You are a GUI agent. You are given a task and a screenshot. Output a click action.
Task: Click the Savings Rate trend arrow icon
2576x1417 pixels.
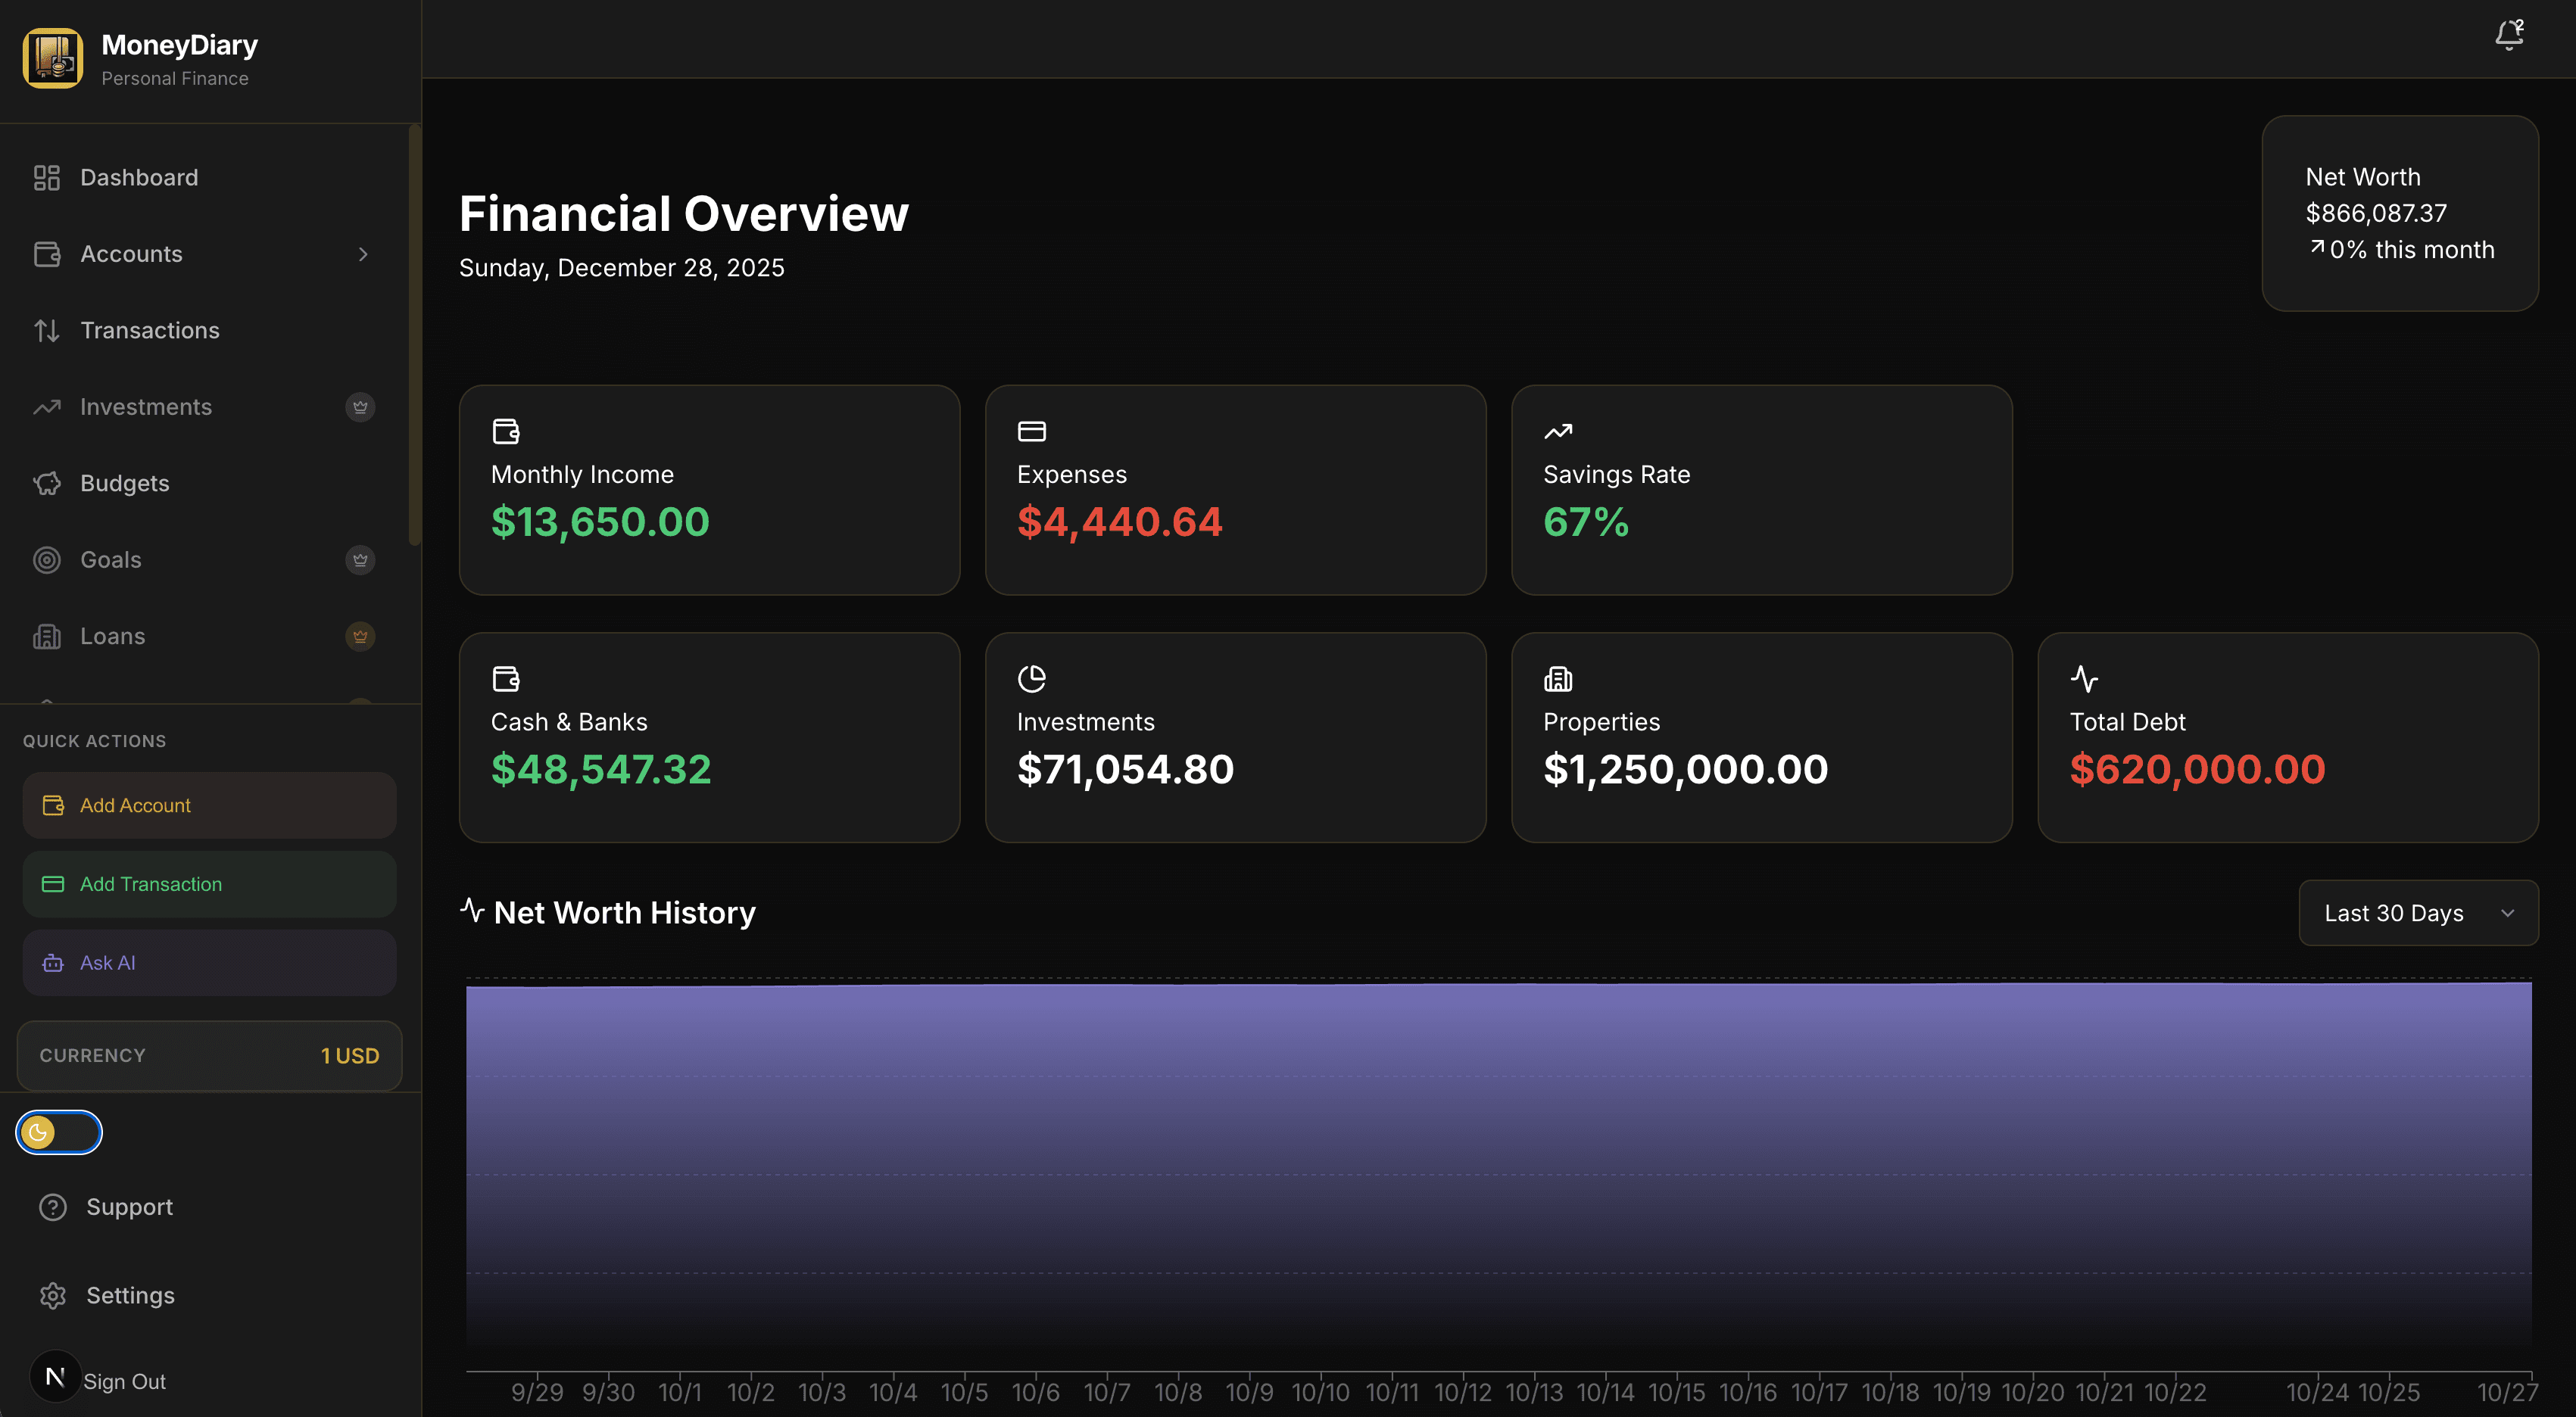[1557, 431]
